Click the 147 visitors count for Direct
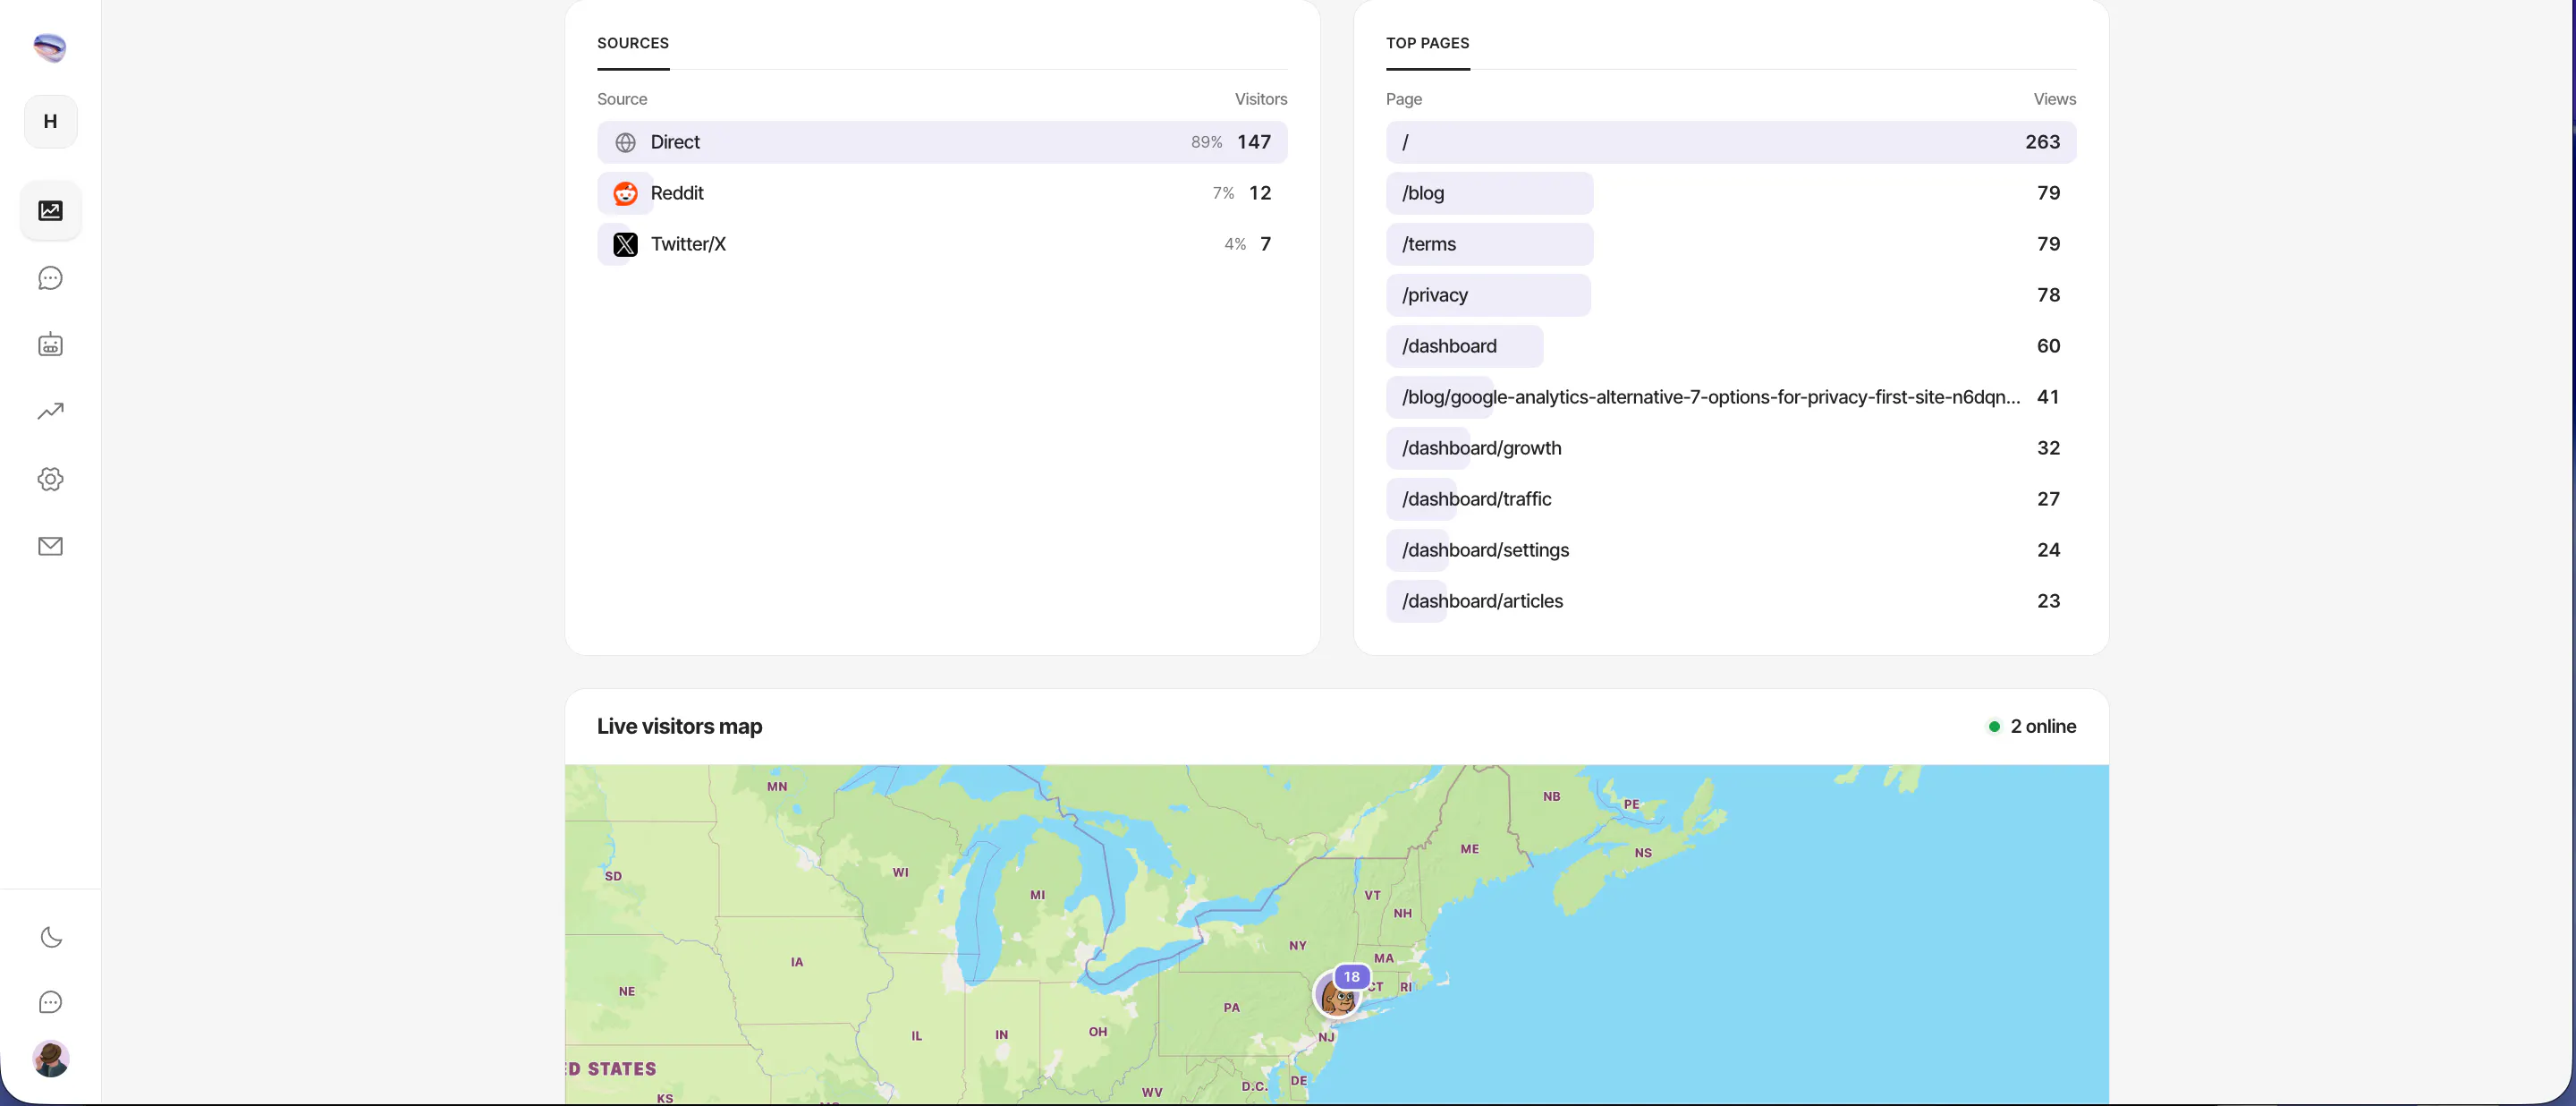This screenshot has height=1106, width=2576. tap(1253, 142)
